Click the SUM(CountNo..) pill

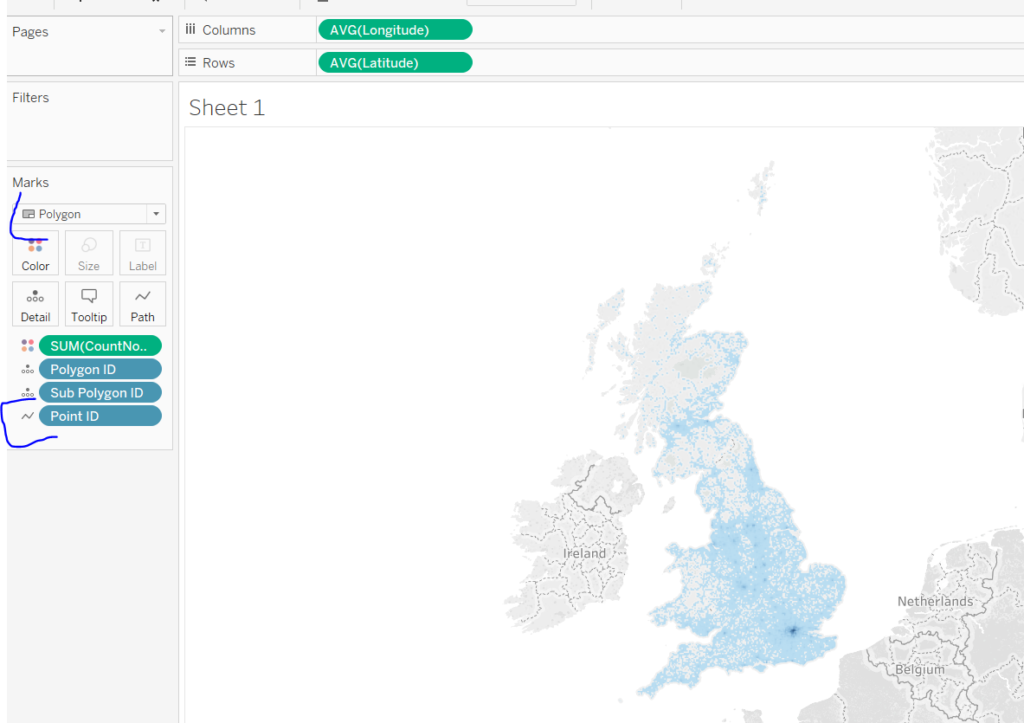tap(100, 346)
